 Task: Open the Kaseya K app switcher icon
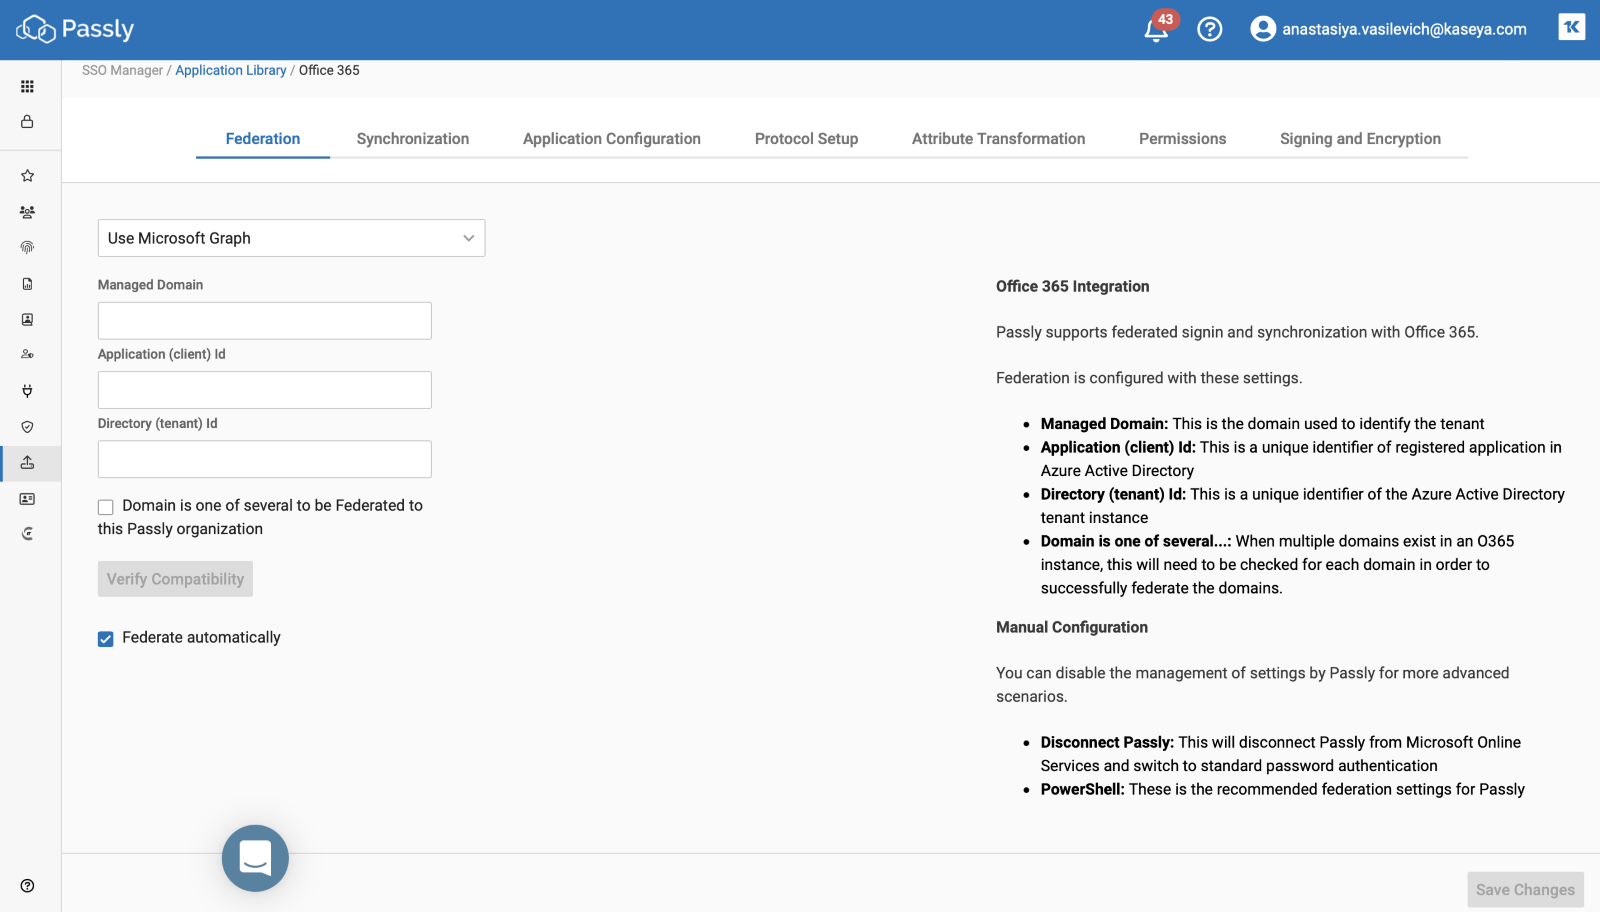[x=1572, y=27]
